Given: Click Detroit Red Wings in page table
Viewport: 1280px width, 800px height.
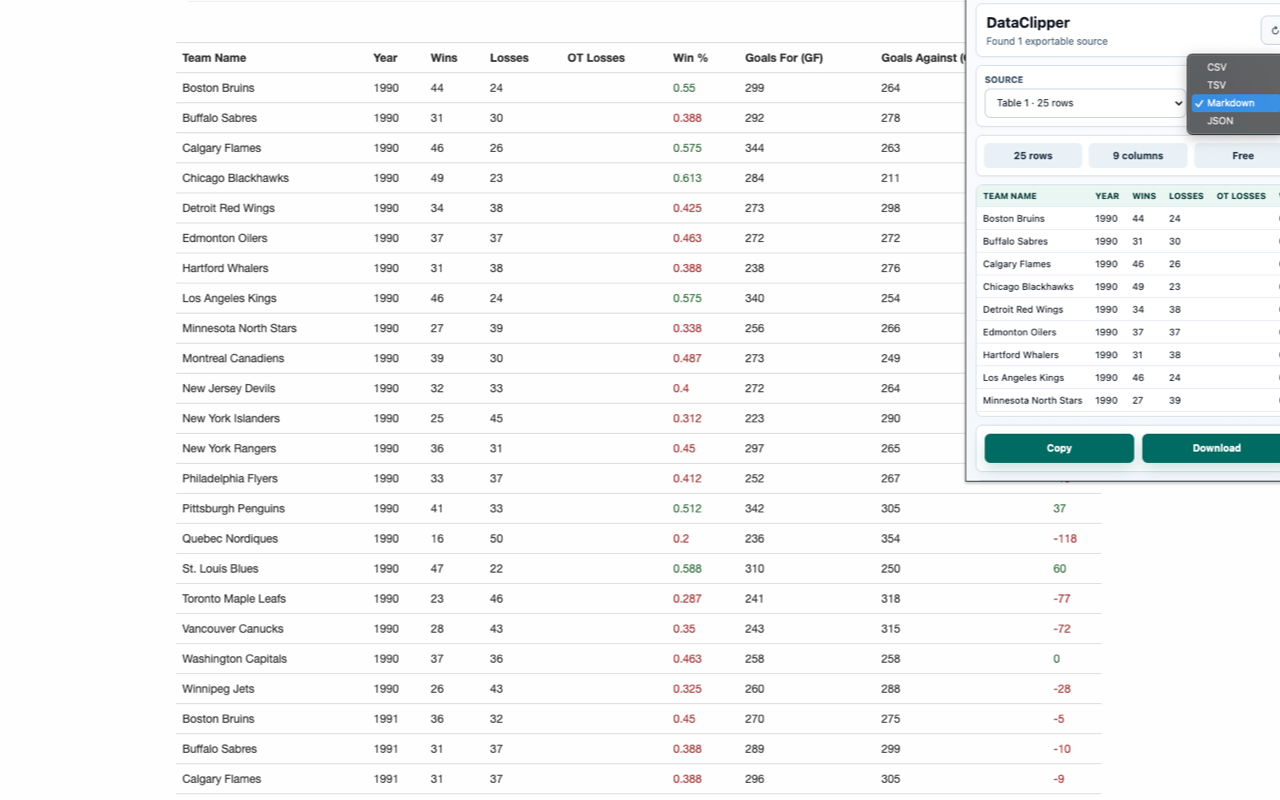Looking at the screenshot, I should 228,208.
